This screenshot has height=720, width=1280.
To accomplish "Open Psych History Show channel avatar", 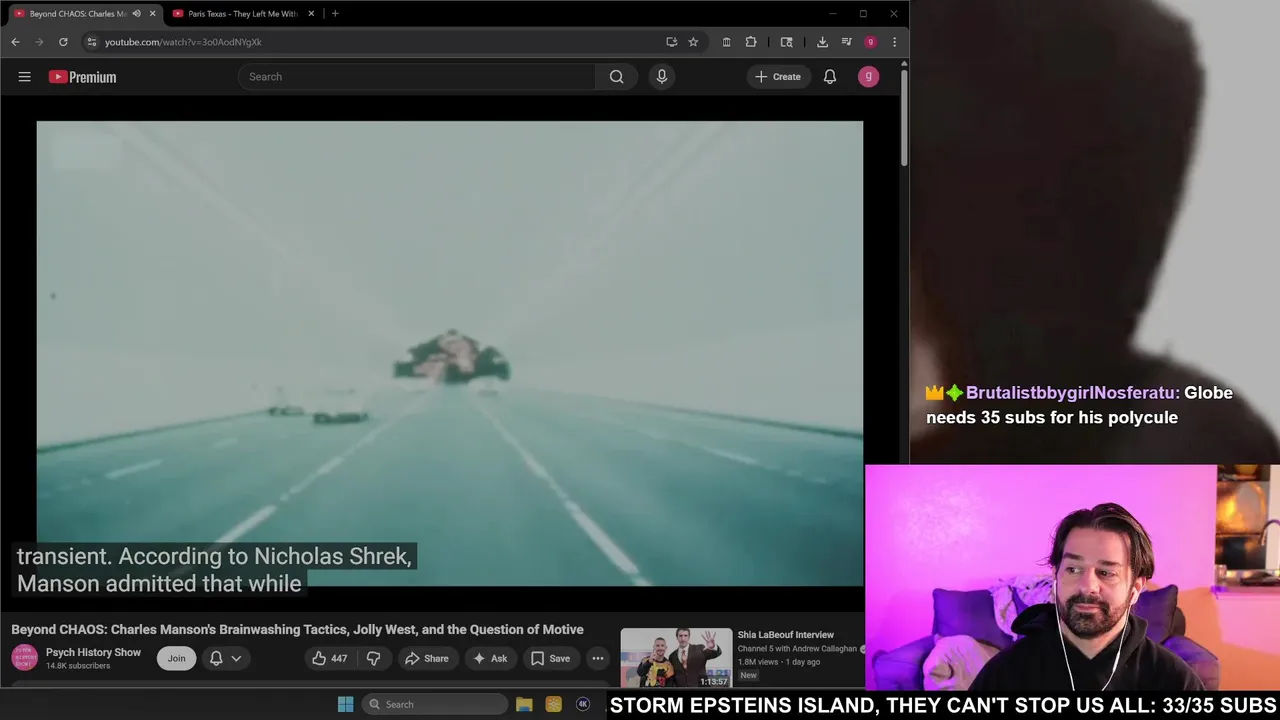I will pos(24,657).
